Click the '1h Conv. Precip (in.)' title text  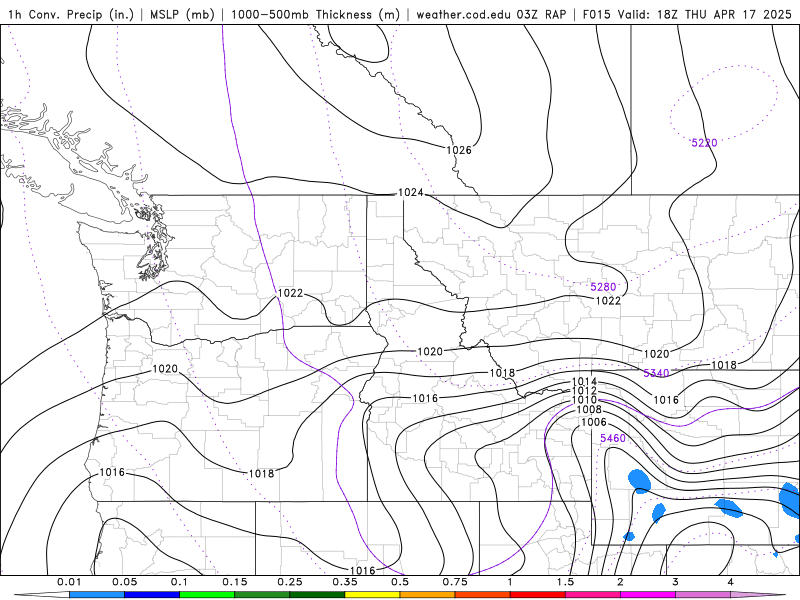tap(70, 14)
